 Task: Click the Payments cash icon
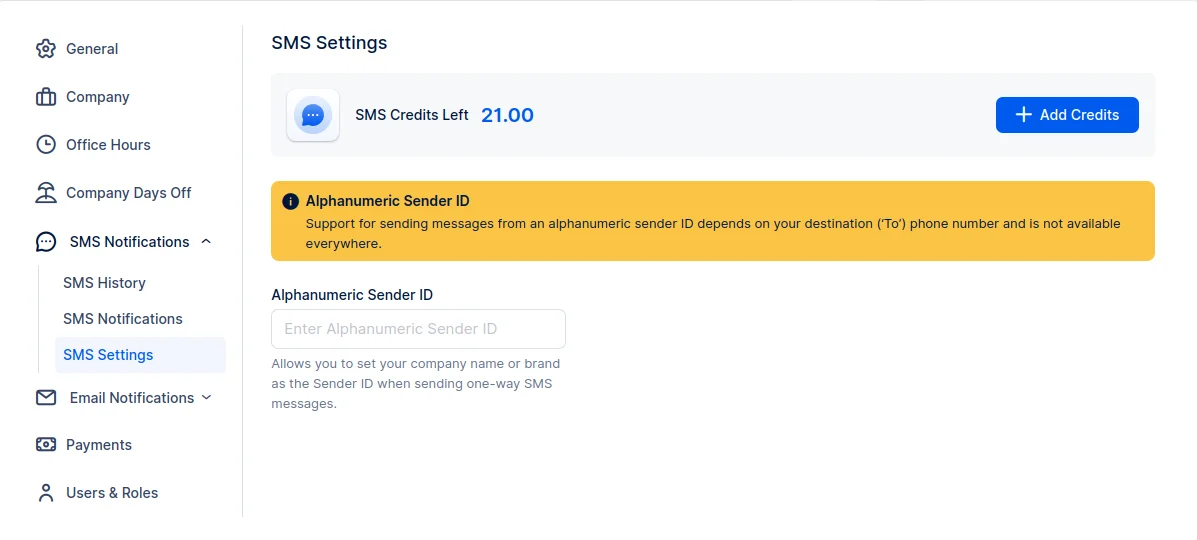(46, 445)
